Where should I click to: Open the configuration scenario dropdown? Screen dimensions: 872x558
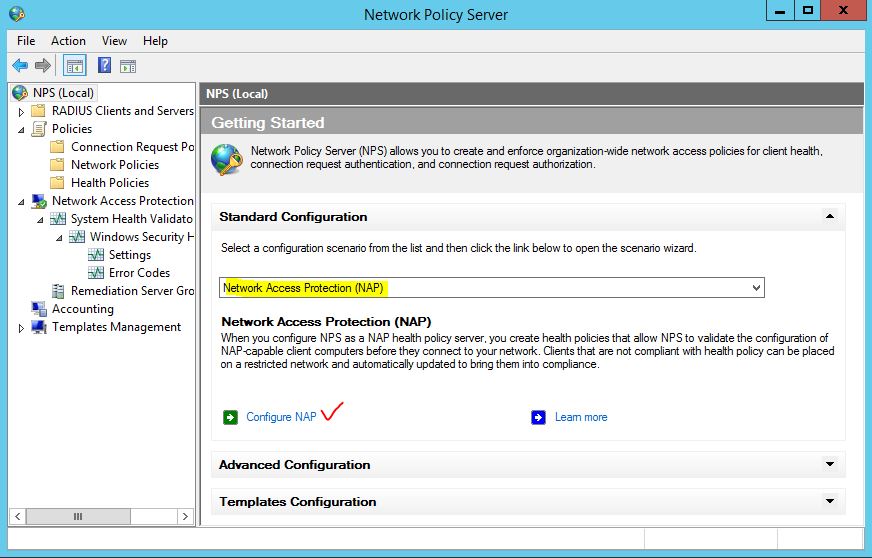coord(756,288)
